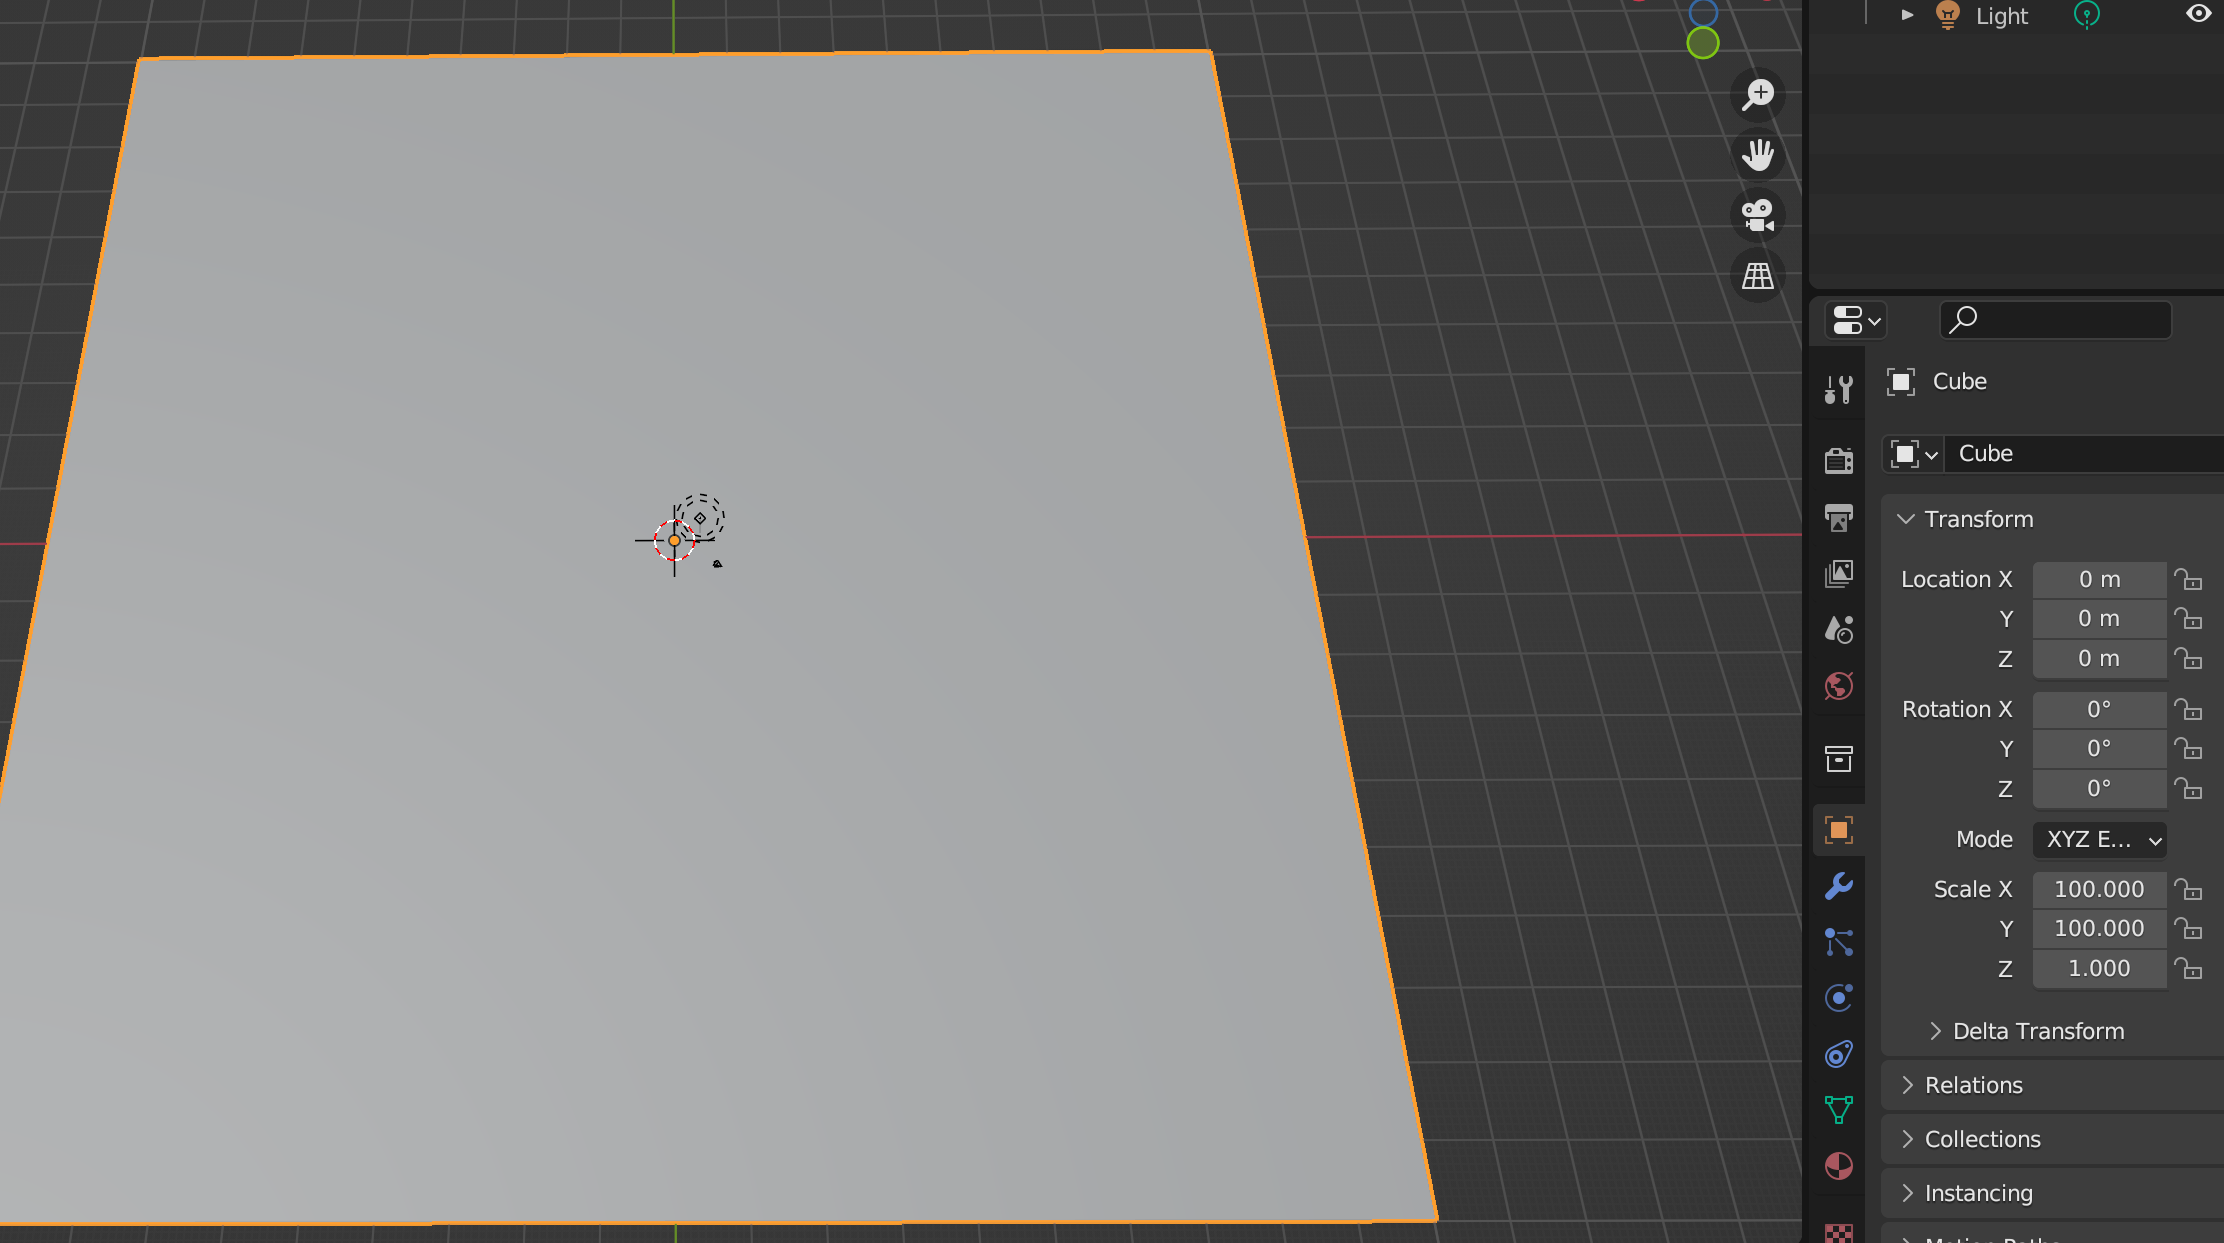Open the Tool properties tab
Viewport: 2224px width, 1243px height.
1838,390
